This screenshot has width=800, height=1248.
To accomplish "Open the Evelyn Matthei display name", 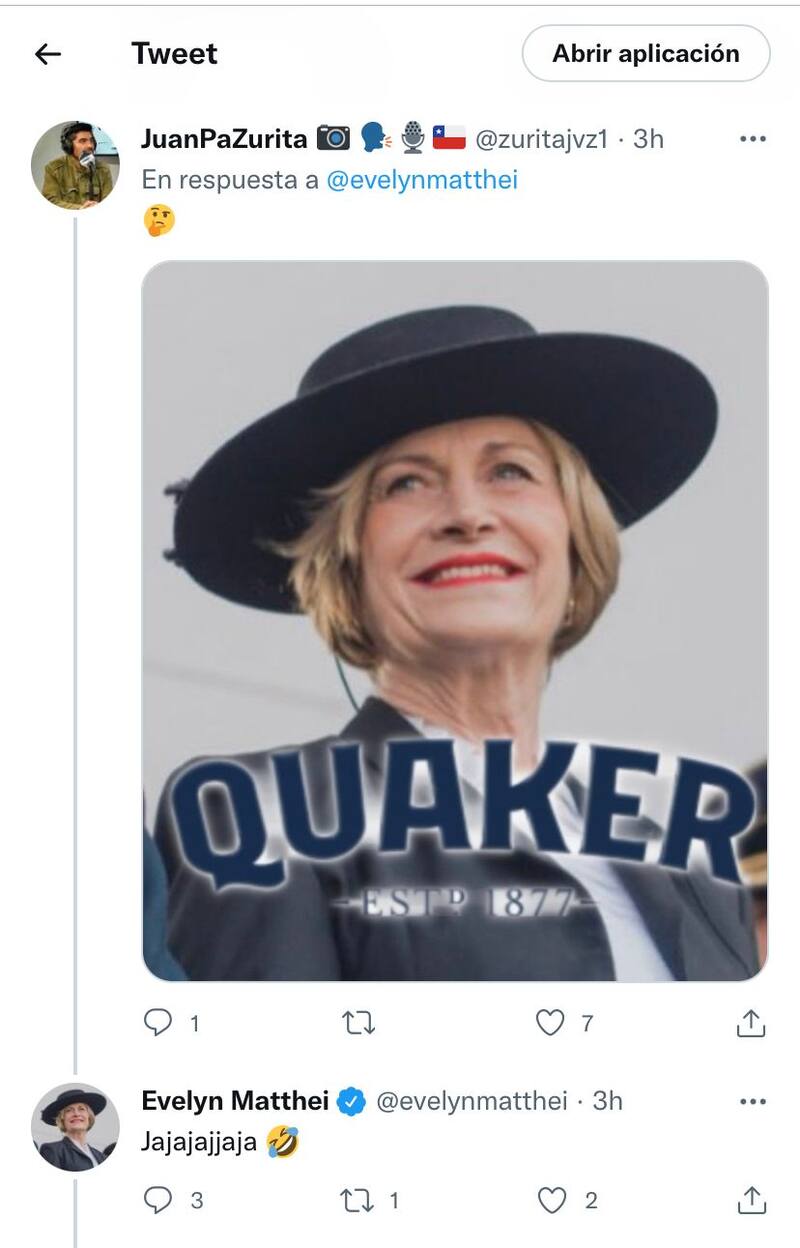I will [235, 1101].
